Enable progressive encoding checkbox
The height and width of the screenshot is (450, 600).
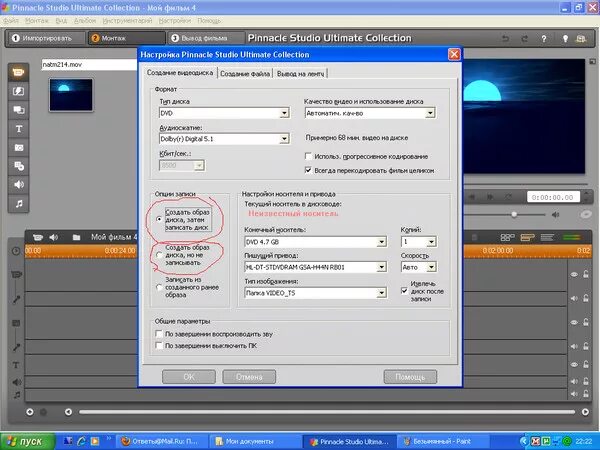(x=308, y=156)
